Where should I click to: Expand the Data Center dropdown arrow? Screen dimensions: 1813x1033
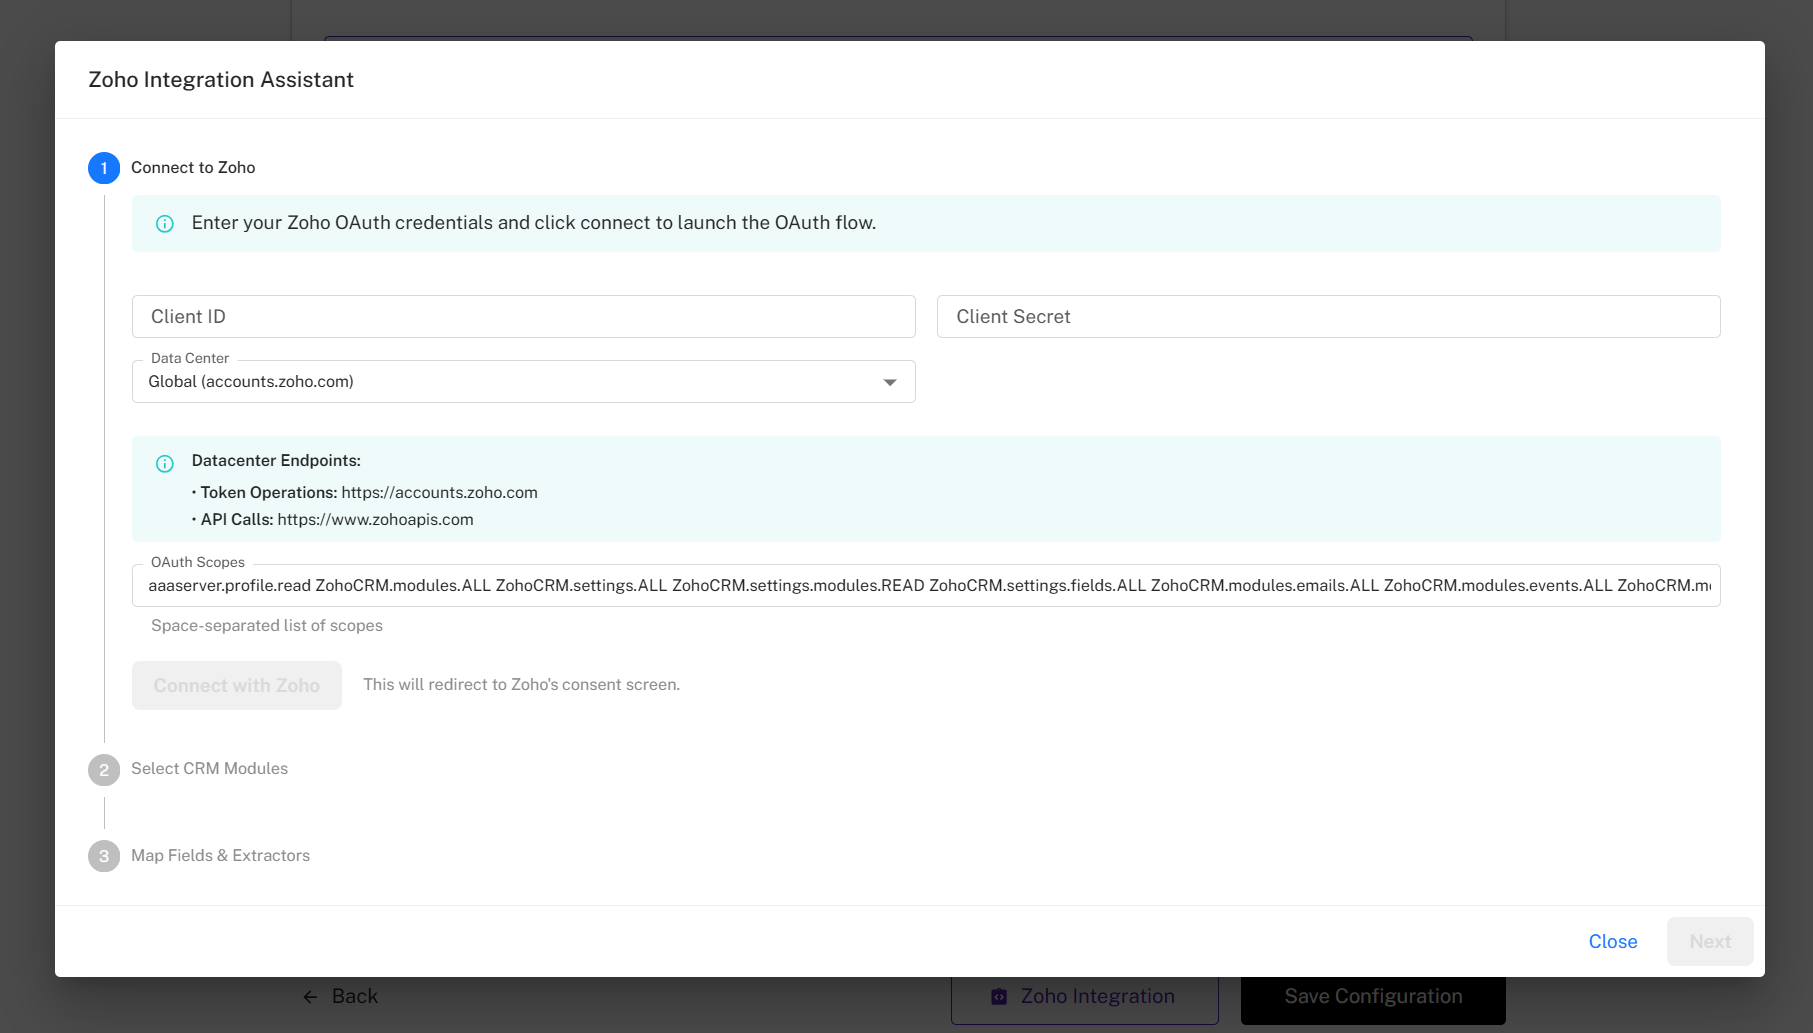pyautogui.click(x=889, y=382)
